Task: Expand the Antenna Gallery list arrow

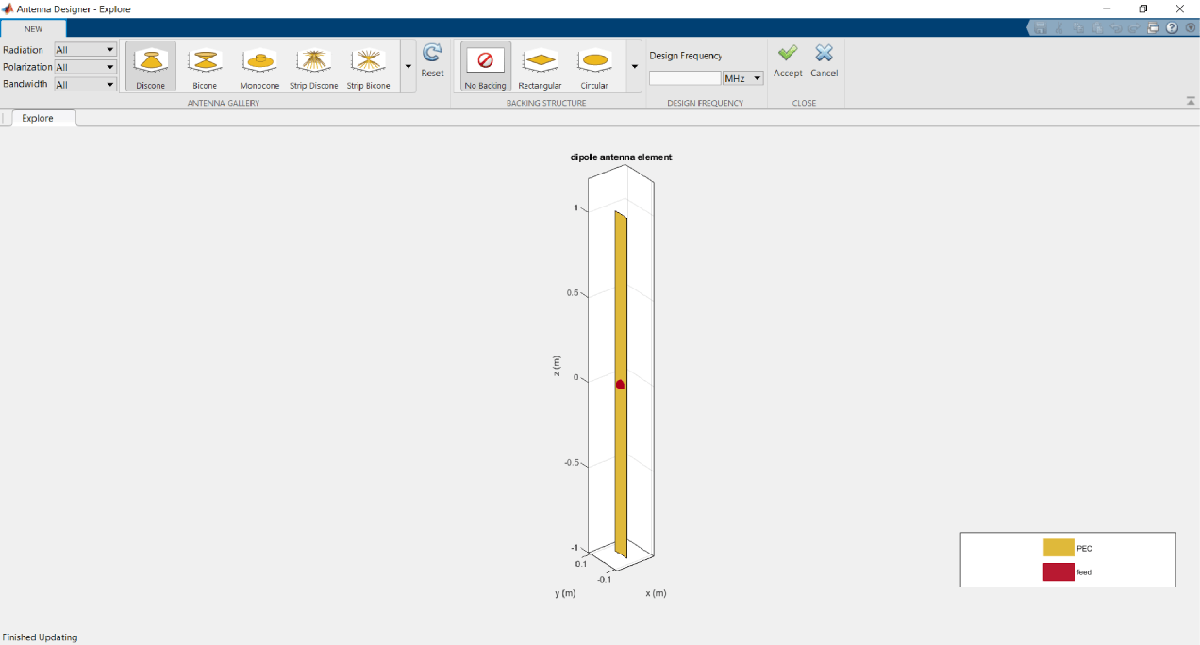Action: [x=407, y=67]
